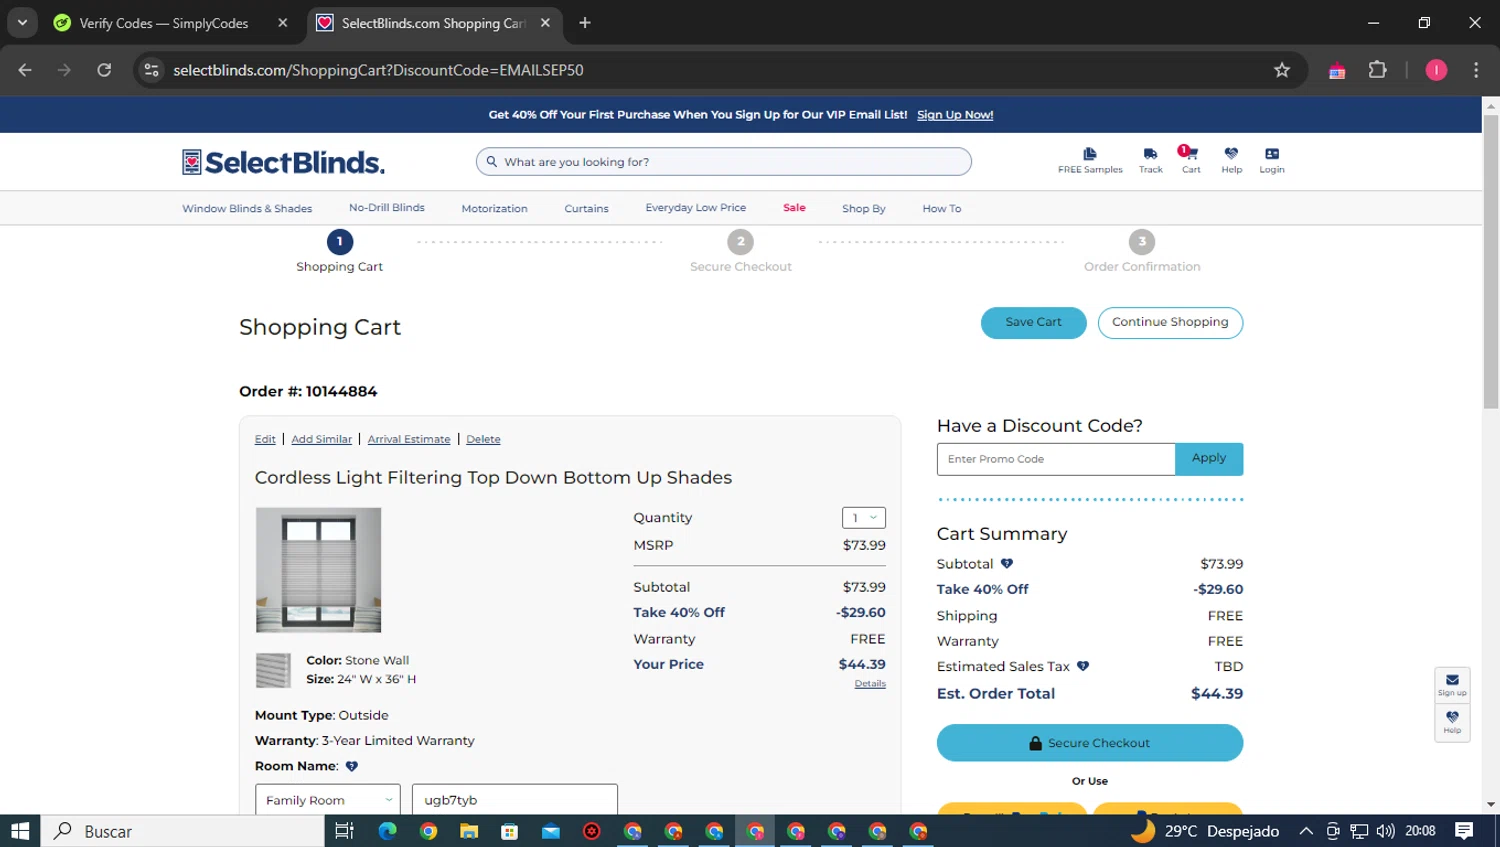Open the Chrome extensions puzzle icon
The width and height of the screenshot is (1500, 847).
[x=1378, y=70]
